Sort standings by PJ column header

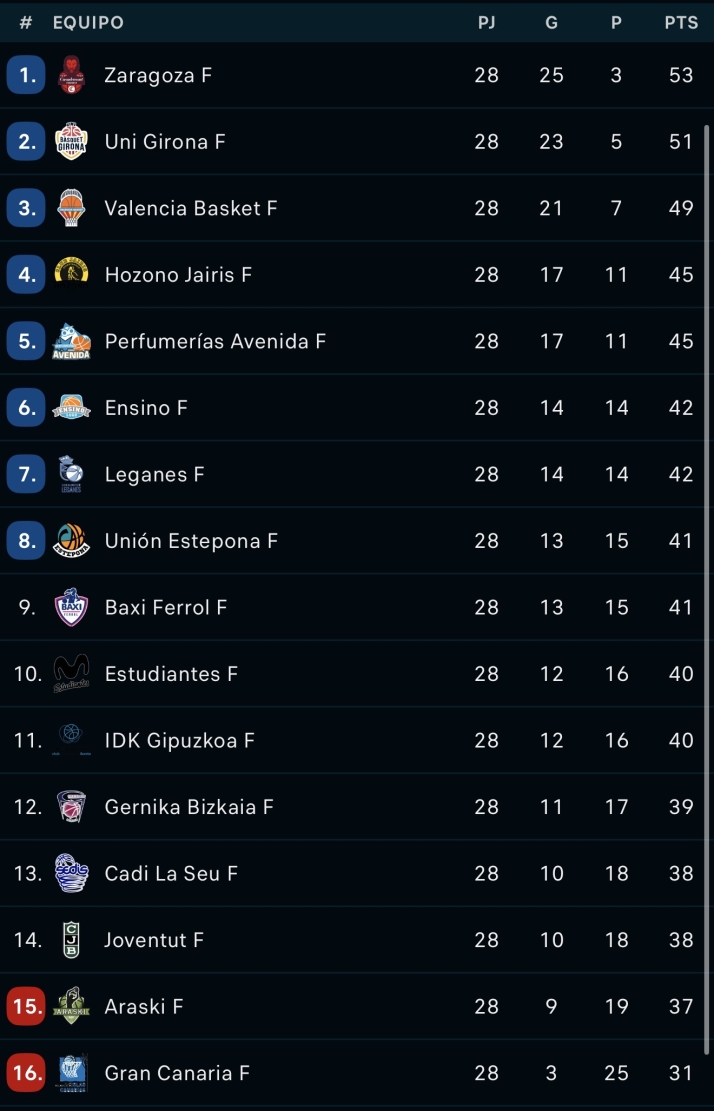pyautogui.click(x=487, y=23)
